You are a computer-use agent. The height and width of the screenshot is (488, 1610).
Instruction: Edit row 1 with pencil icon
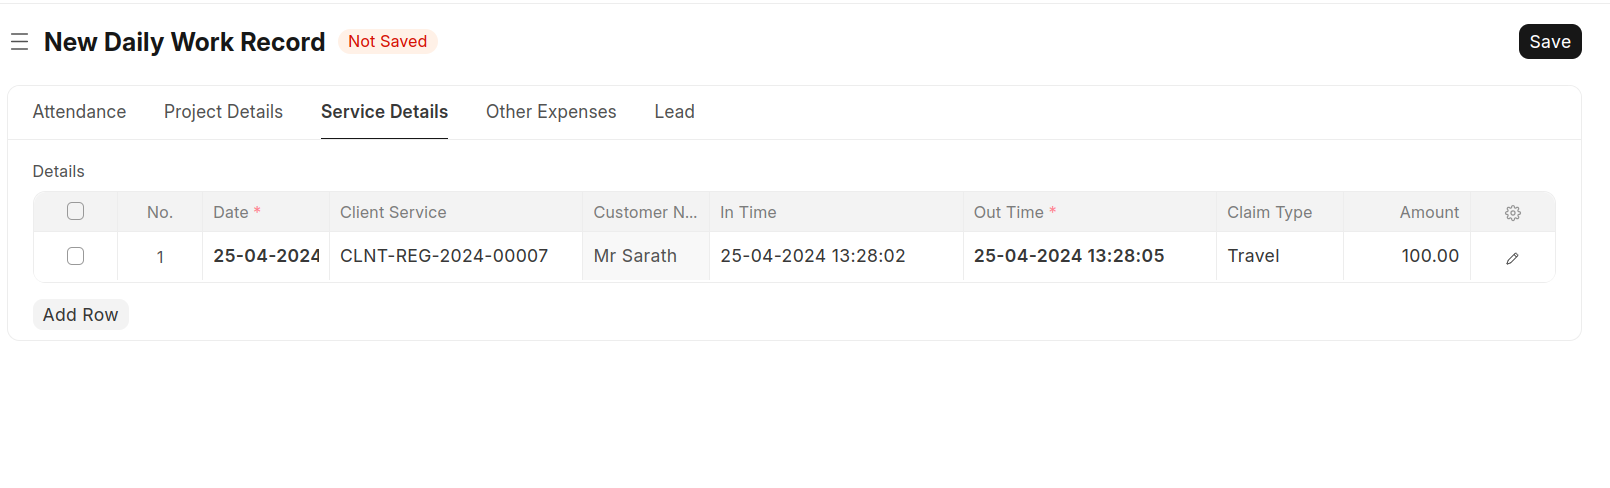click(x=1512, y=258)
